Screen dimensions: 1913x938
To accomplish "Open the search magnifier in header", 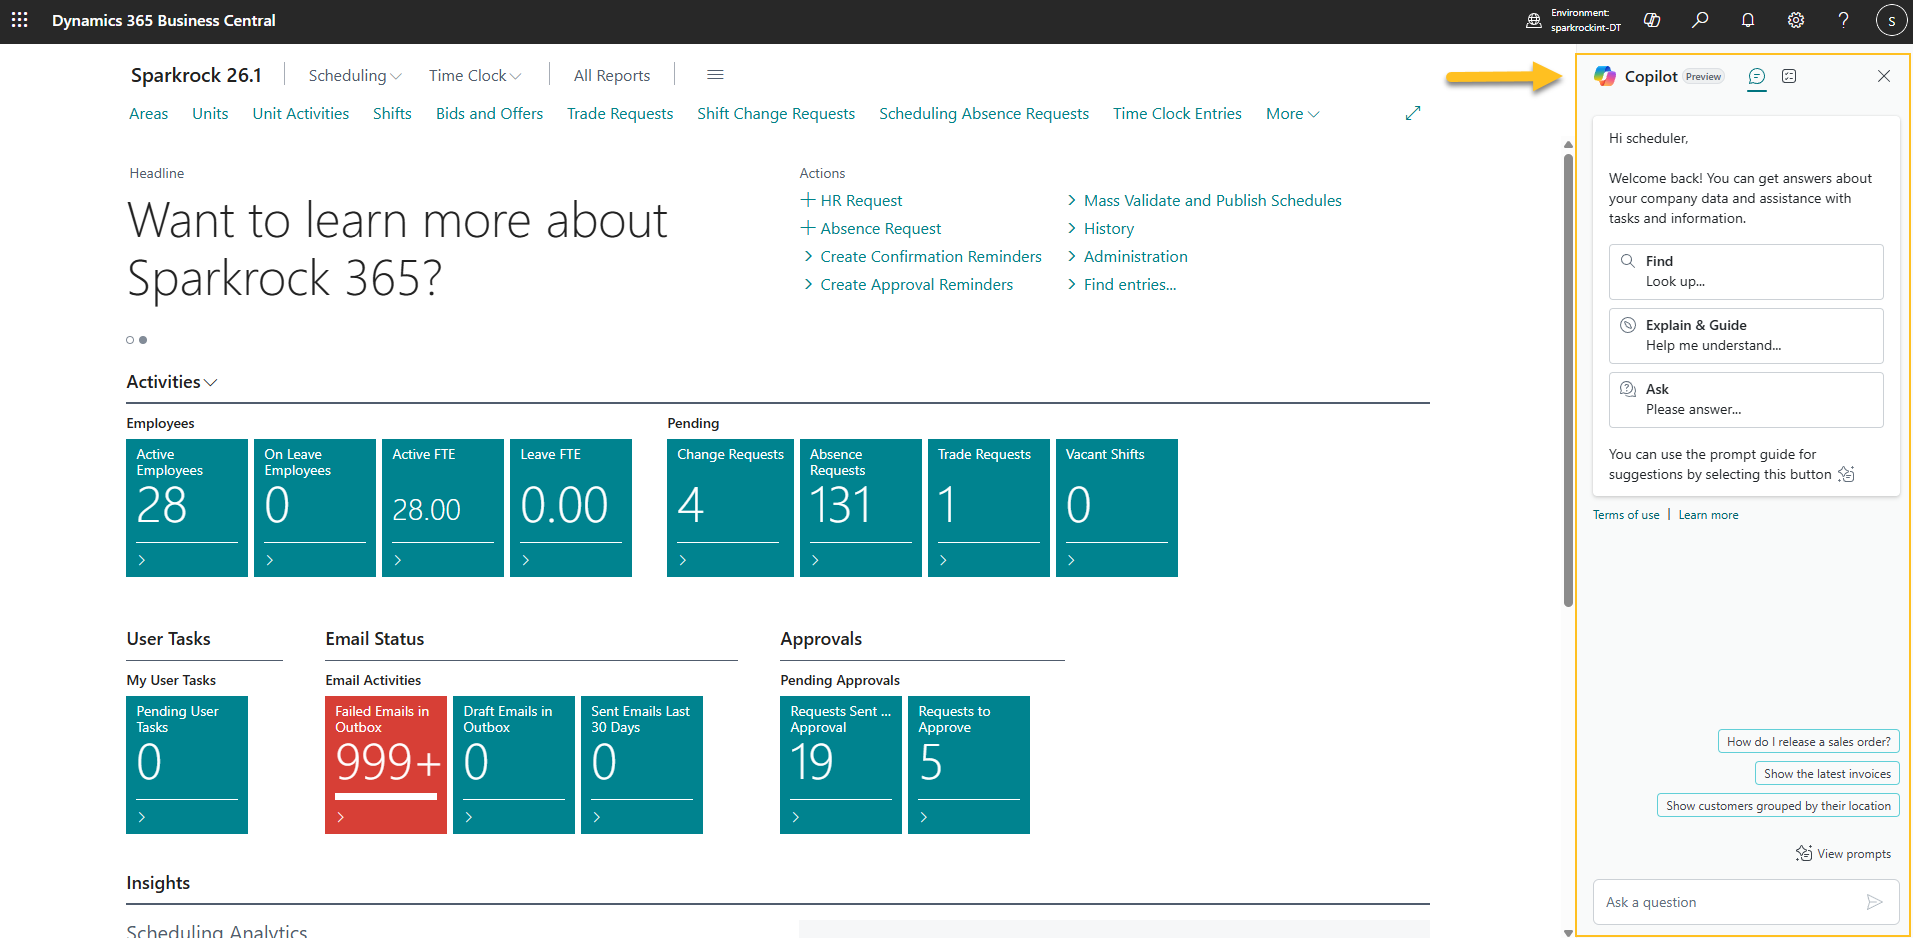I will 1700,20.
